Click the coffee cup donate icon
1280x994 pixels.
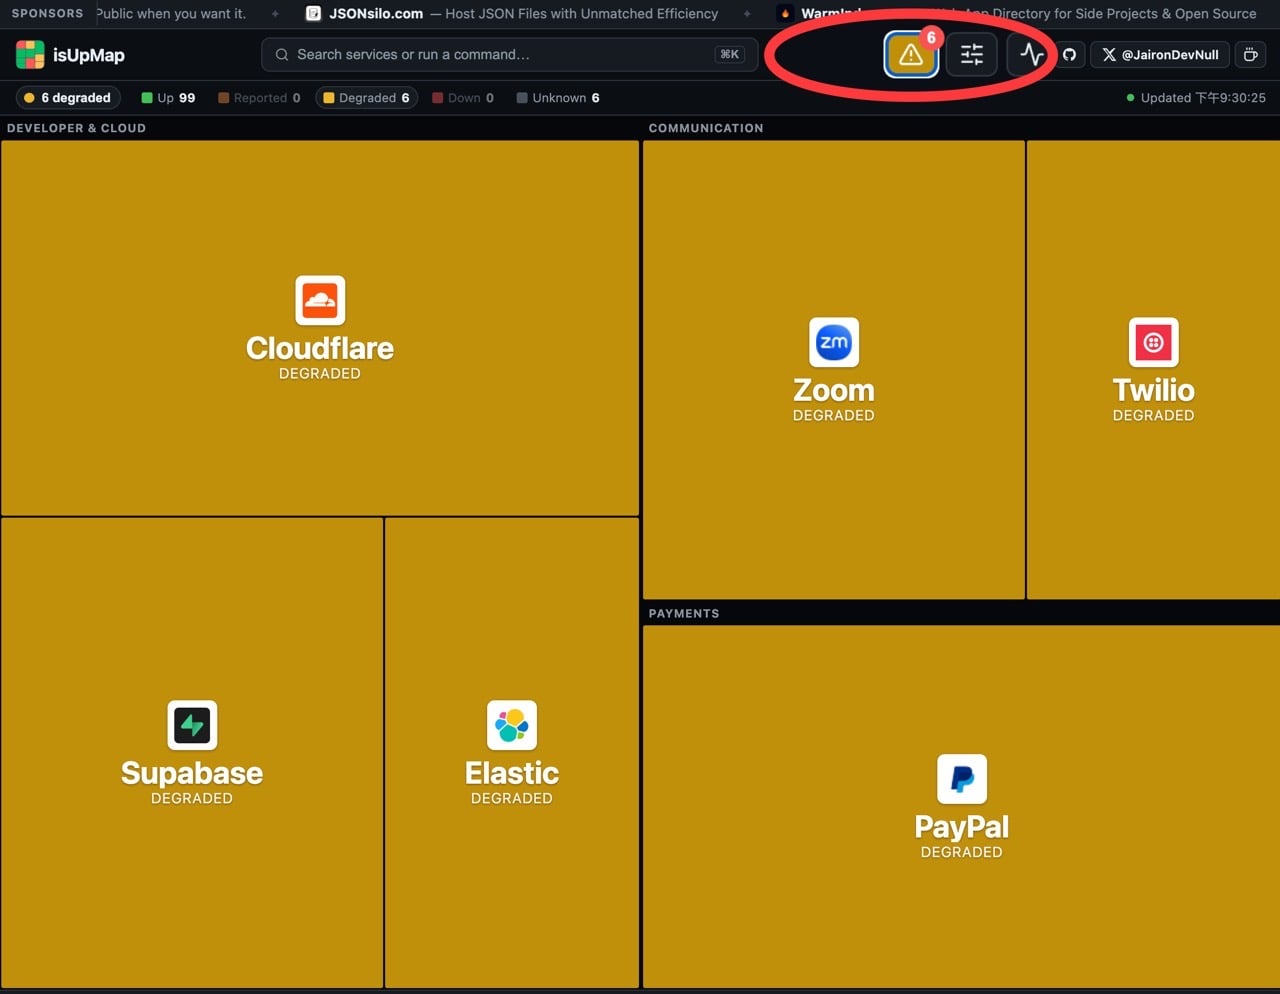pyautogui.click(x=1250, y=55)
